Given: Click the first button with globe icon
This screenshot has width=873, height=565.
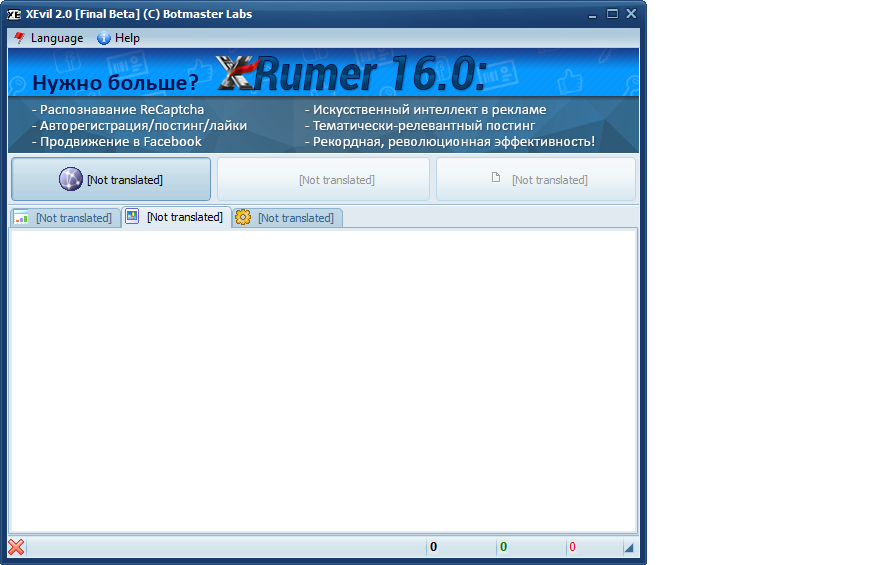Looking at the screenshot, I should point(111,179).
